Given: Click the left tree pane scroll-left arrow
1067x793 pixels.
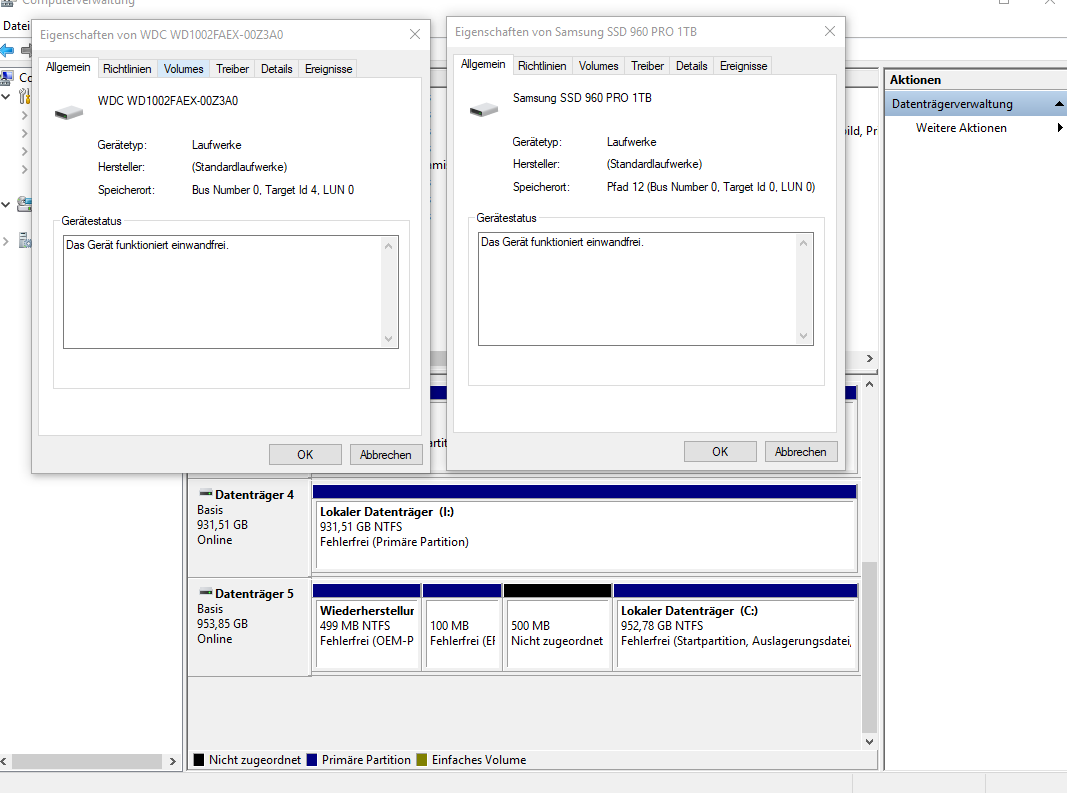Looking at the screenshot, I should [x=4, y=761].
